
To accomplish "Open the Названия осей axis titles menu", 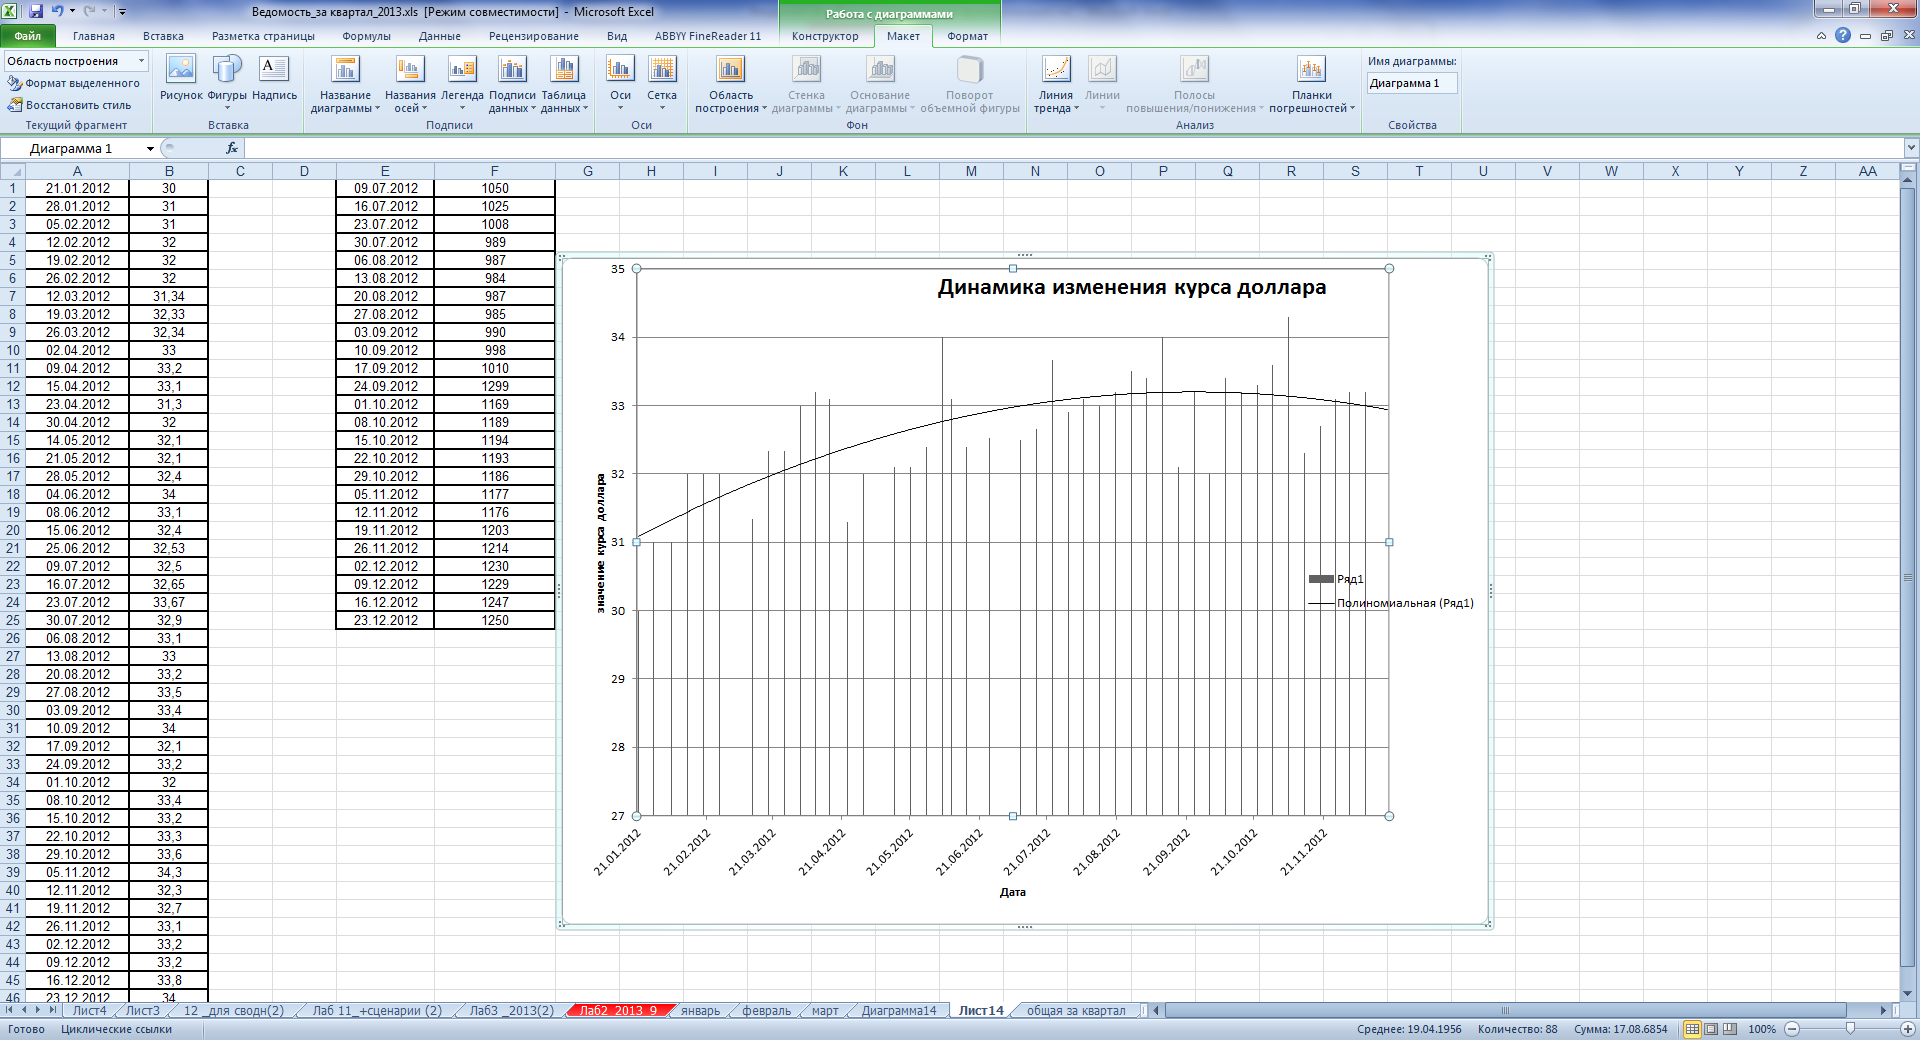I will pyautogui.click(x=410, y=84).
